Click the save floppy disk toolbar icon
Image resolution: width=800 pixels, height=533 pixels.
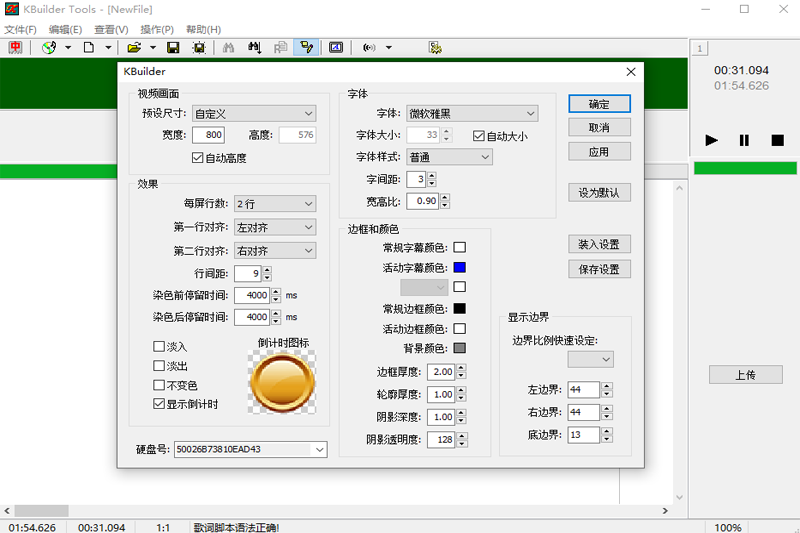tap(173, 47)
